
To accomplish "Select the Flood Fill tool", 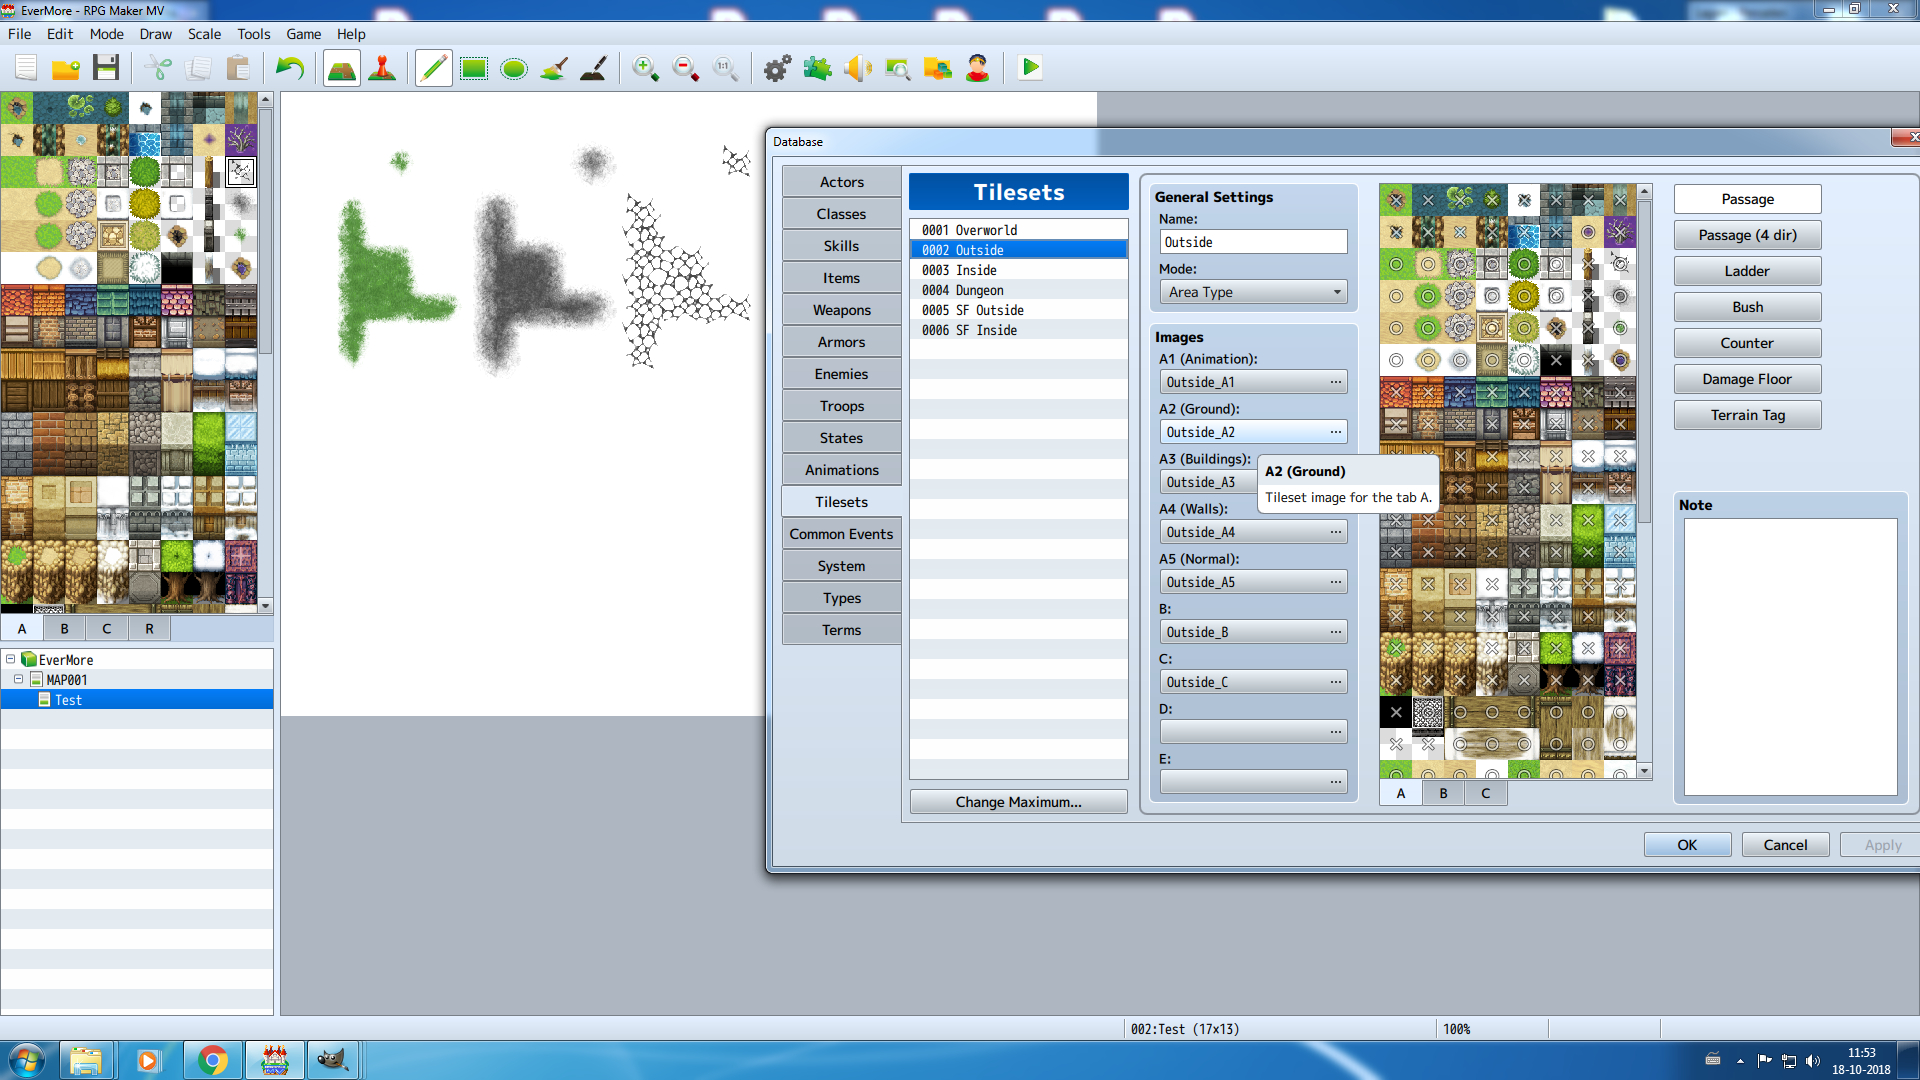I will pyautogui.click(x=554, y=68).
